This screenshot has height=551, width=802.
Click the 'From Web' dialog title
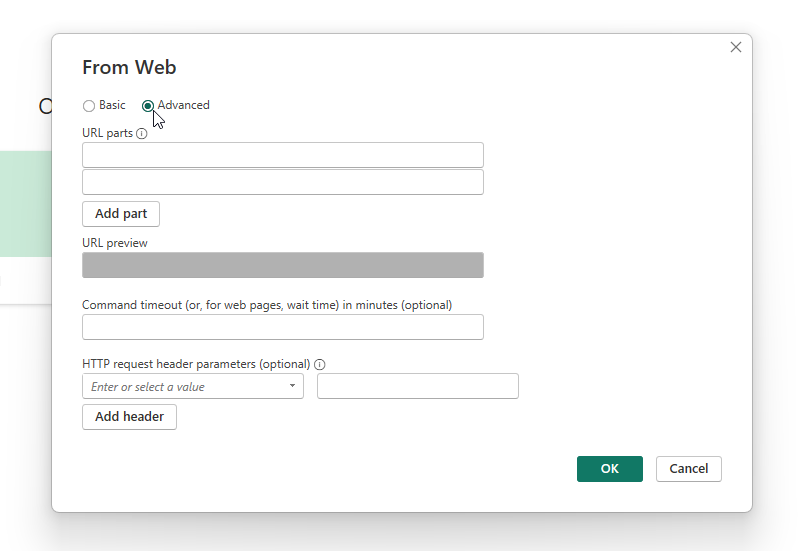(x=129, y=68)
